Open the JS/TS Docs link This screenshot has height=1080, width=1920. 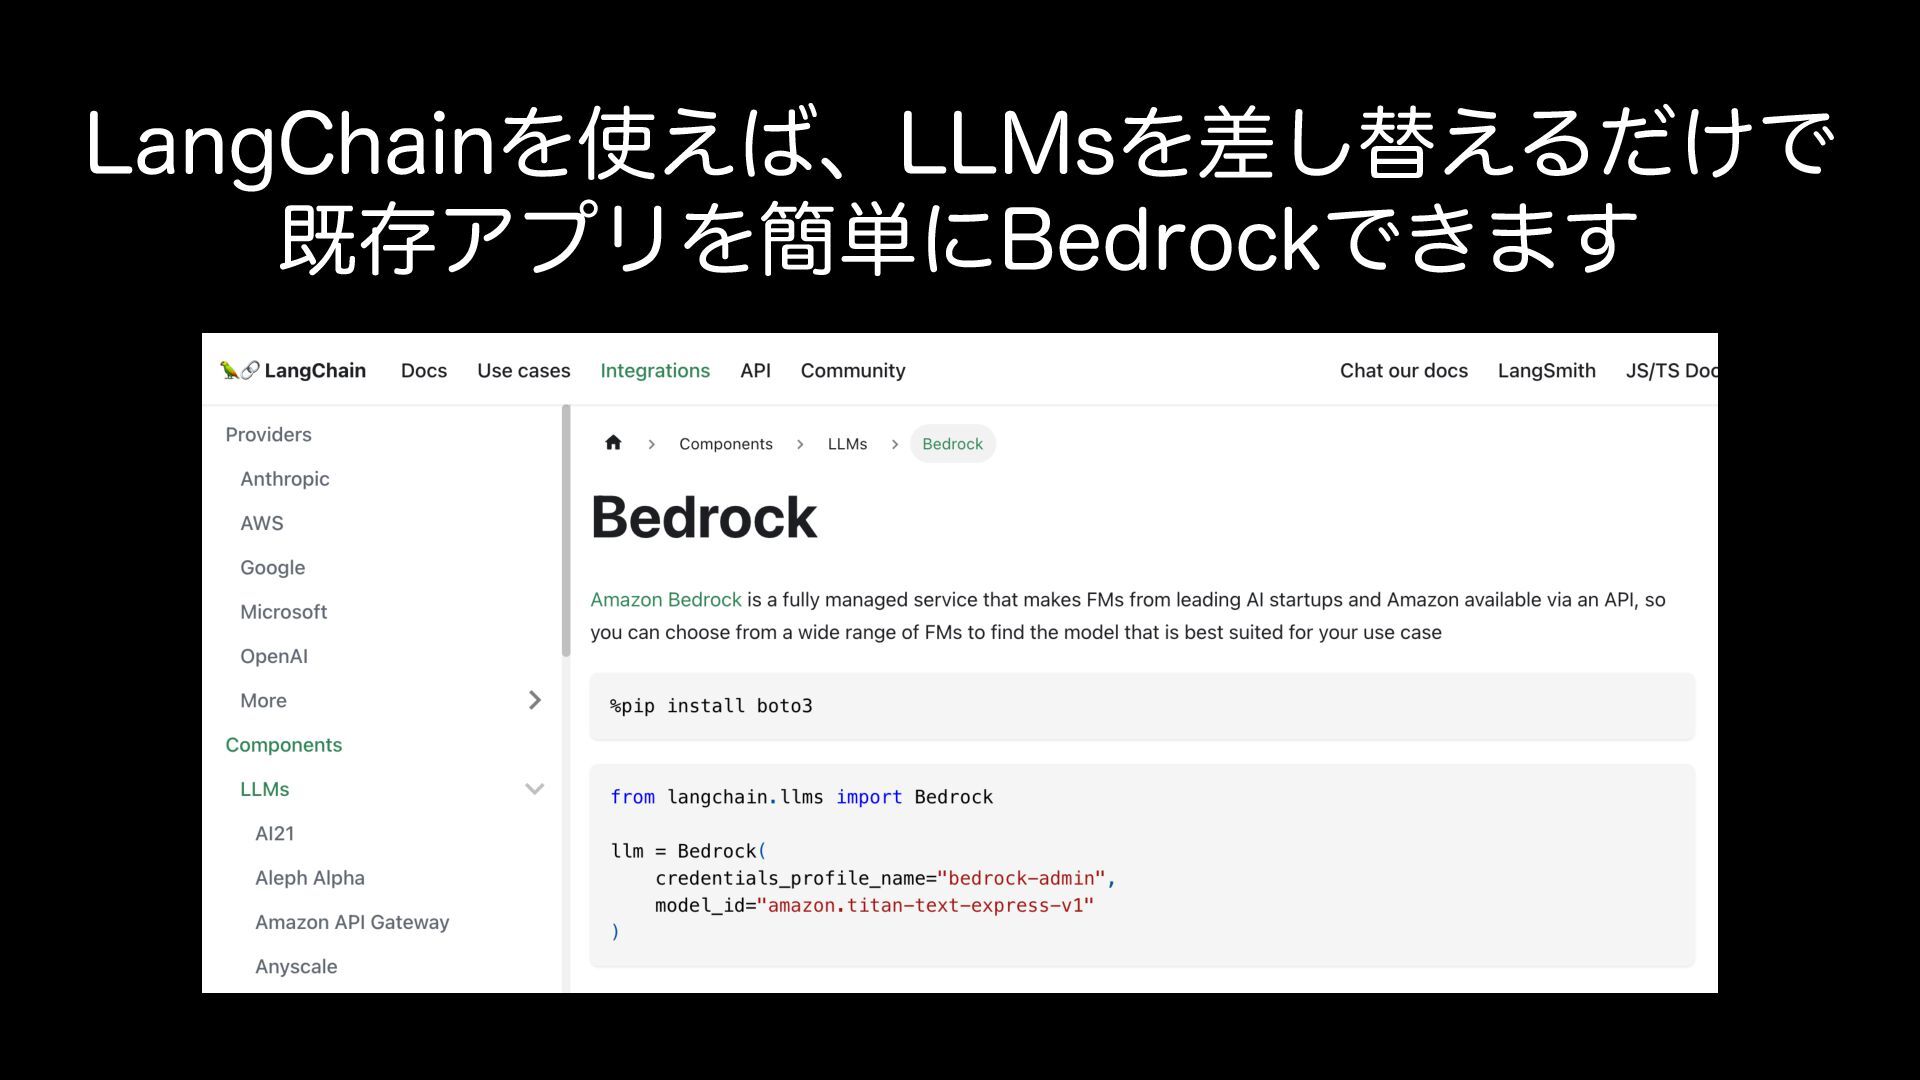click(1671, 370)
